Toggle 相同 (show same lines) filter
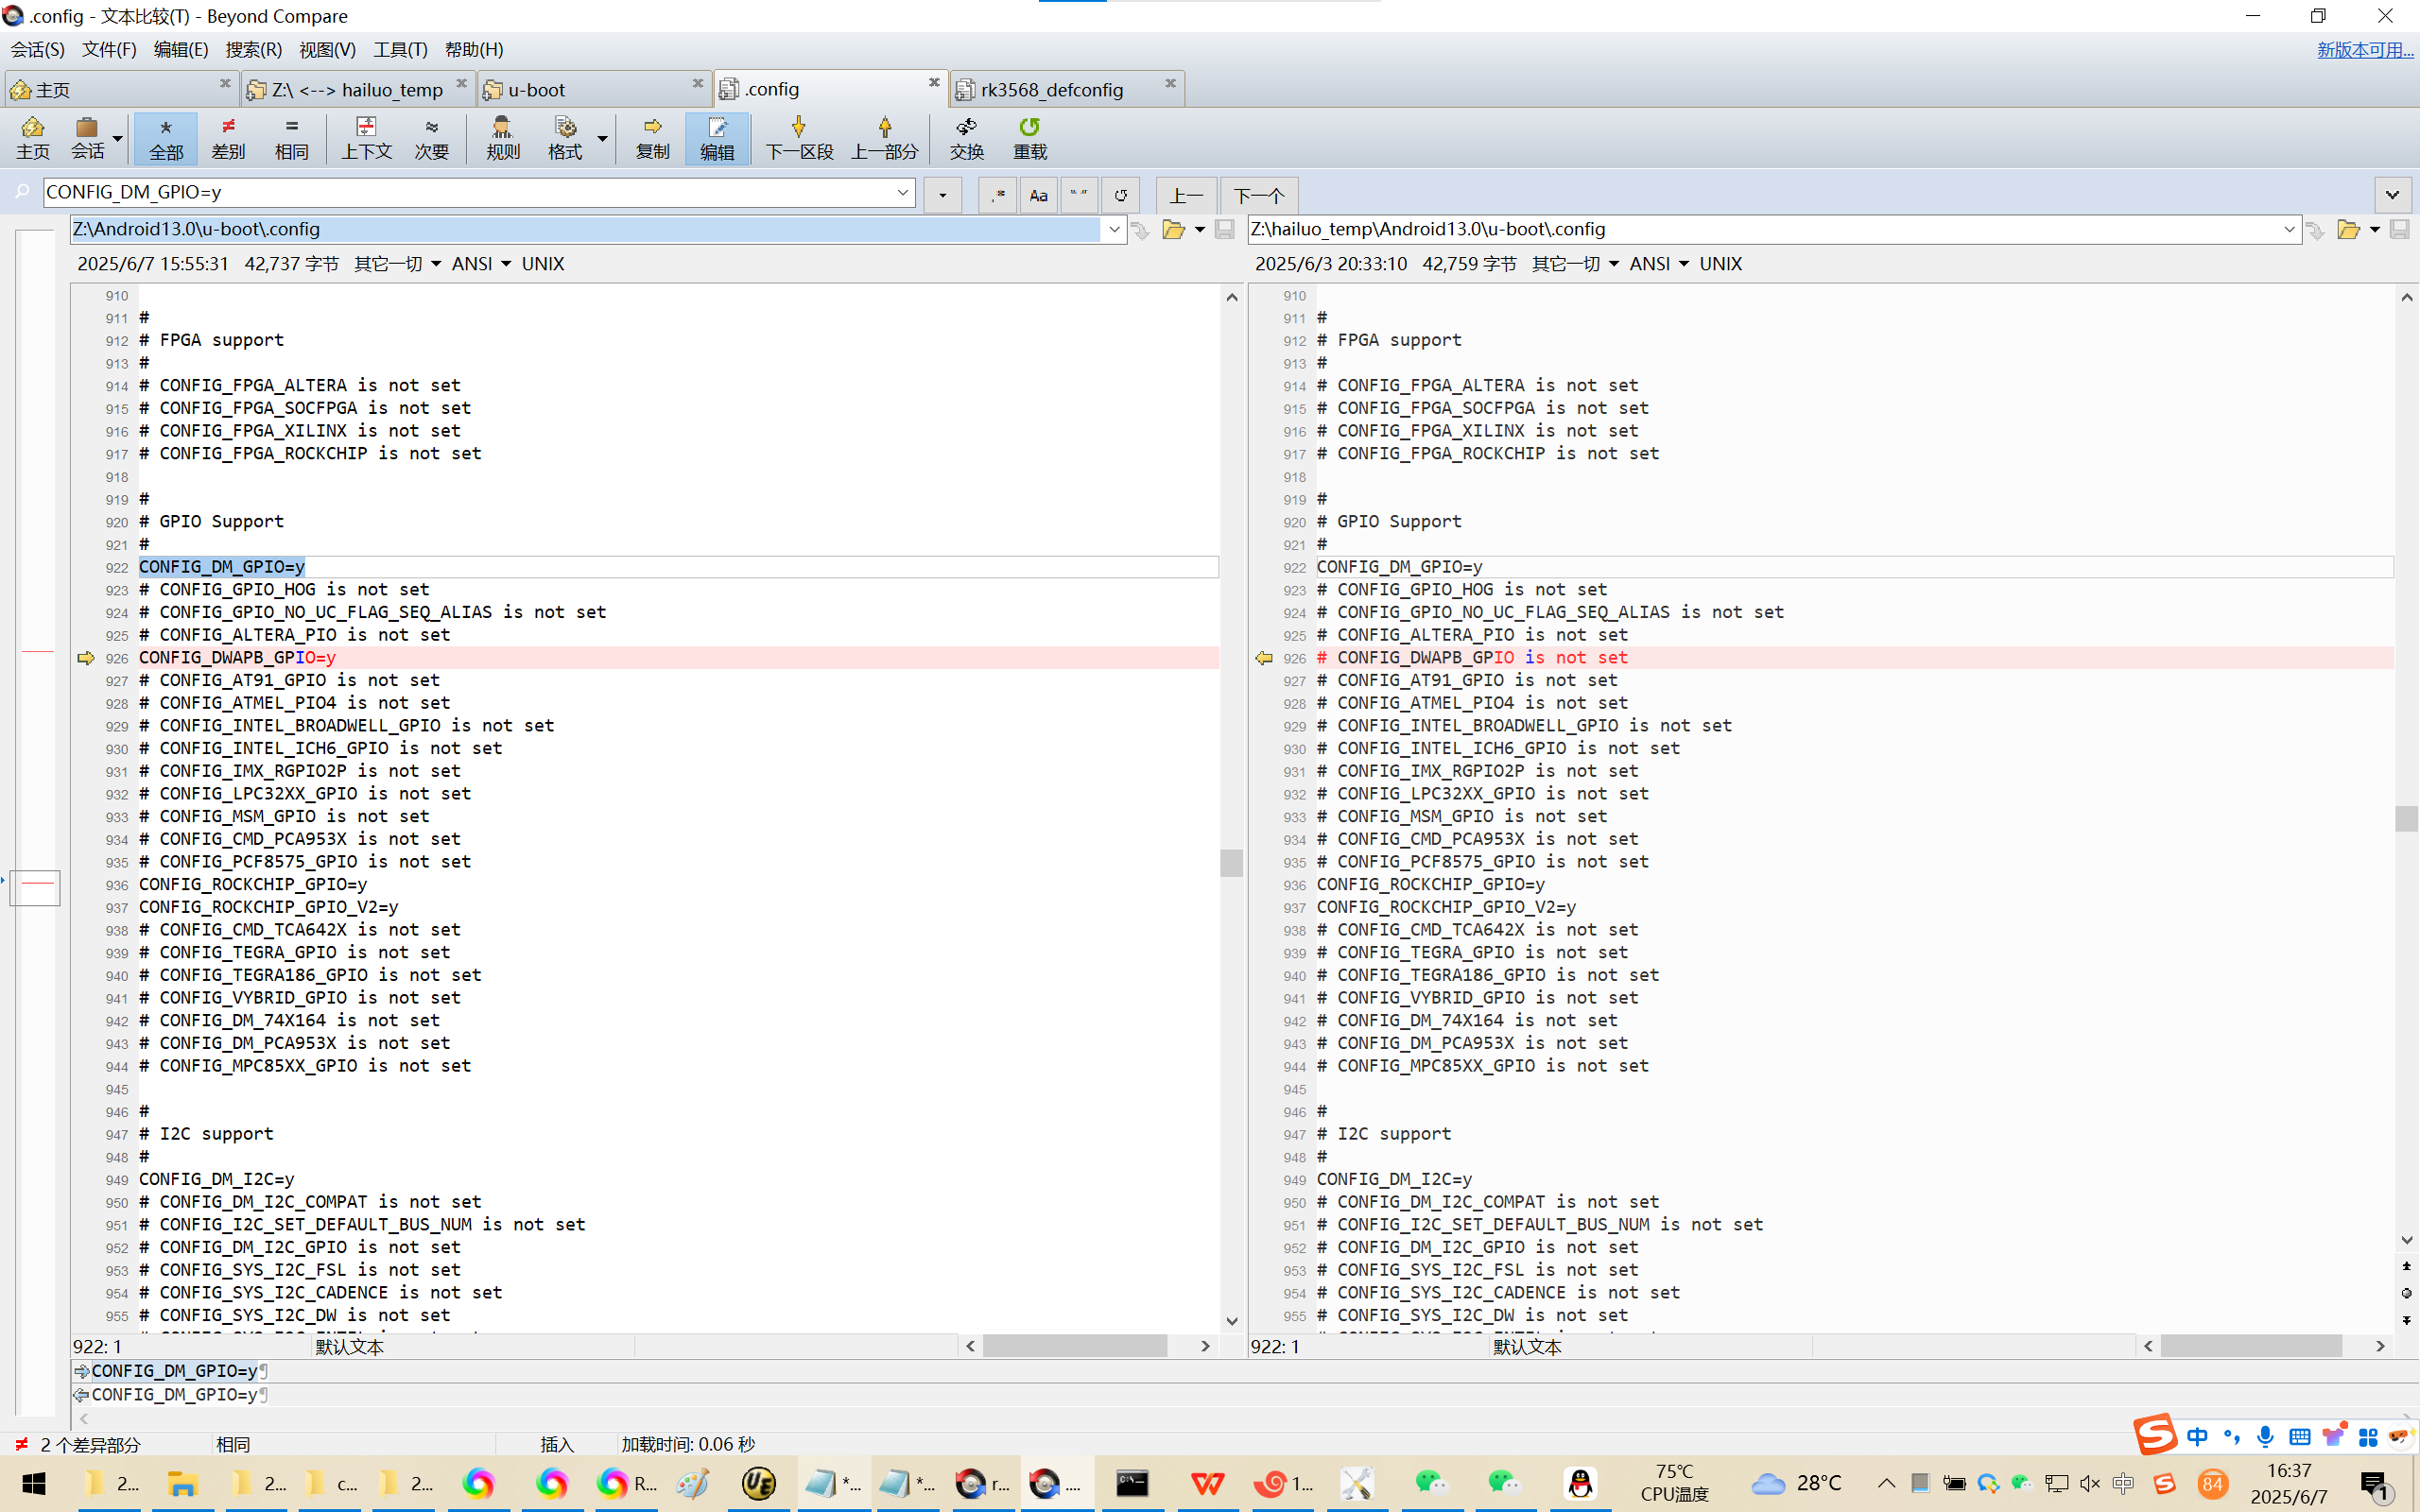Screen dimensions: 2420x1512 coord(291,137)
